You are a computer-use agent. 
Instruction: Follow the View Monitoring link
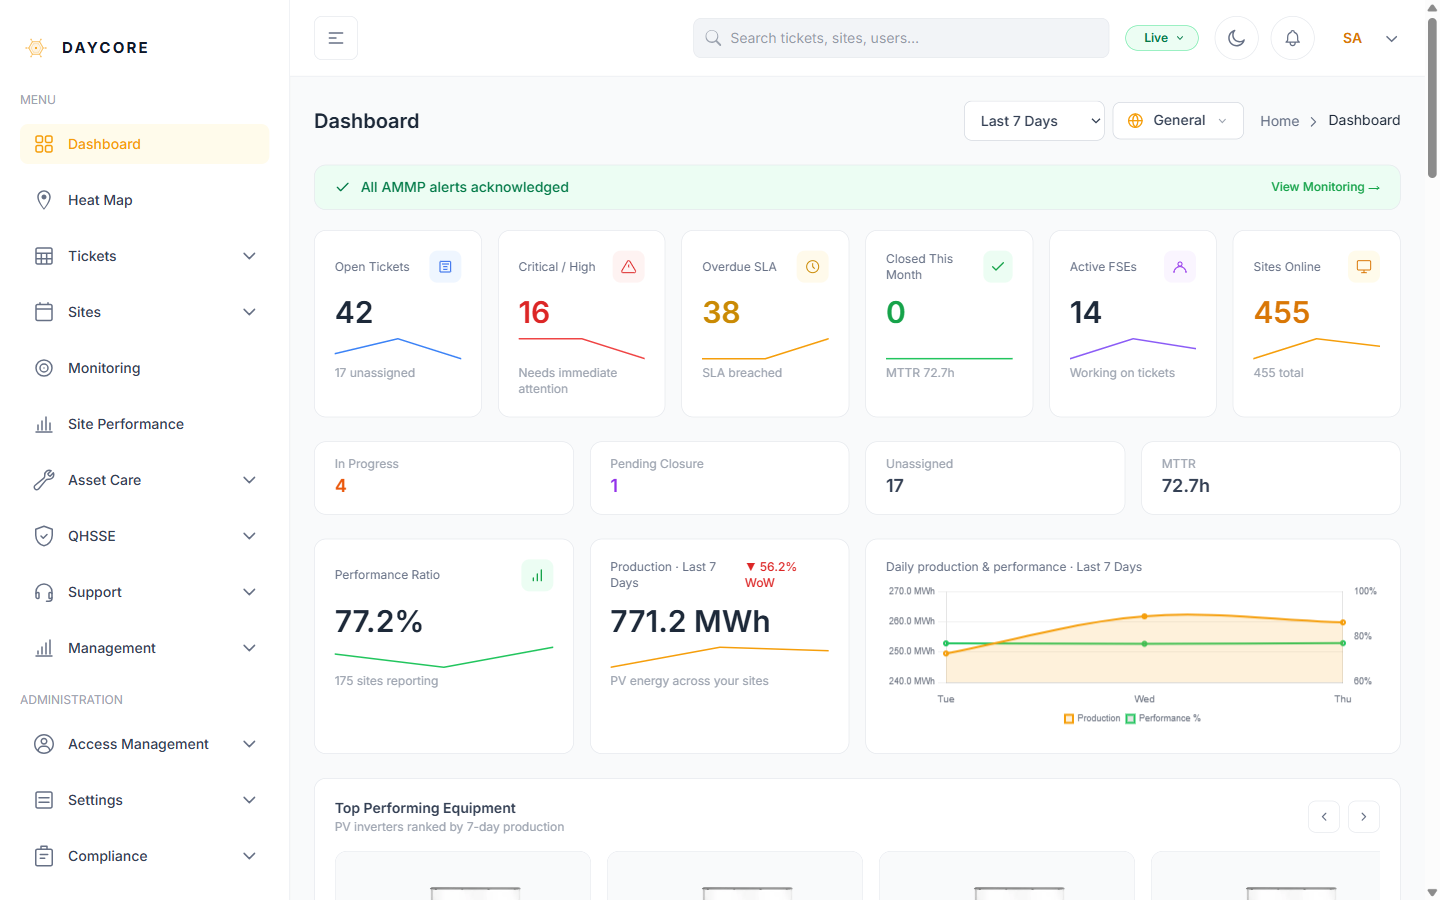[1325, 187]
